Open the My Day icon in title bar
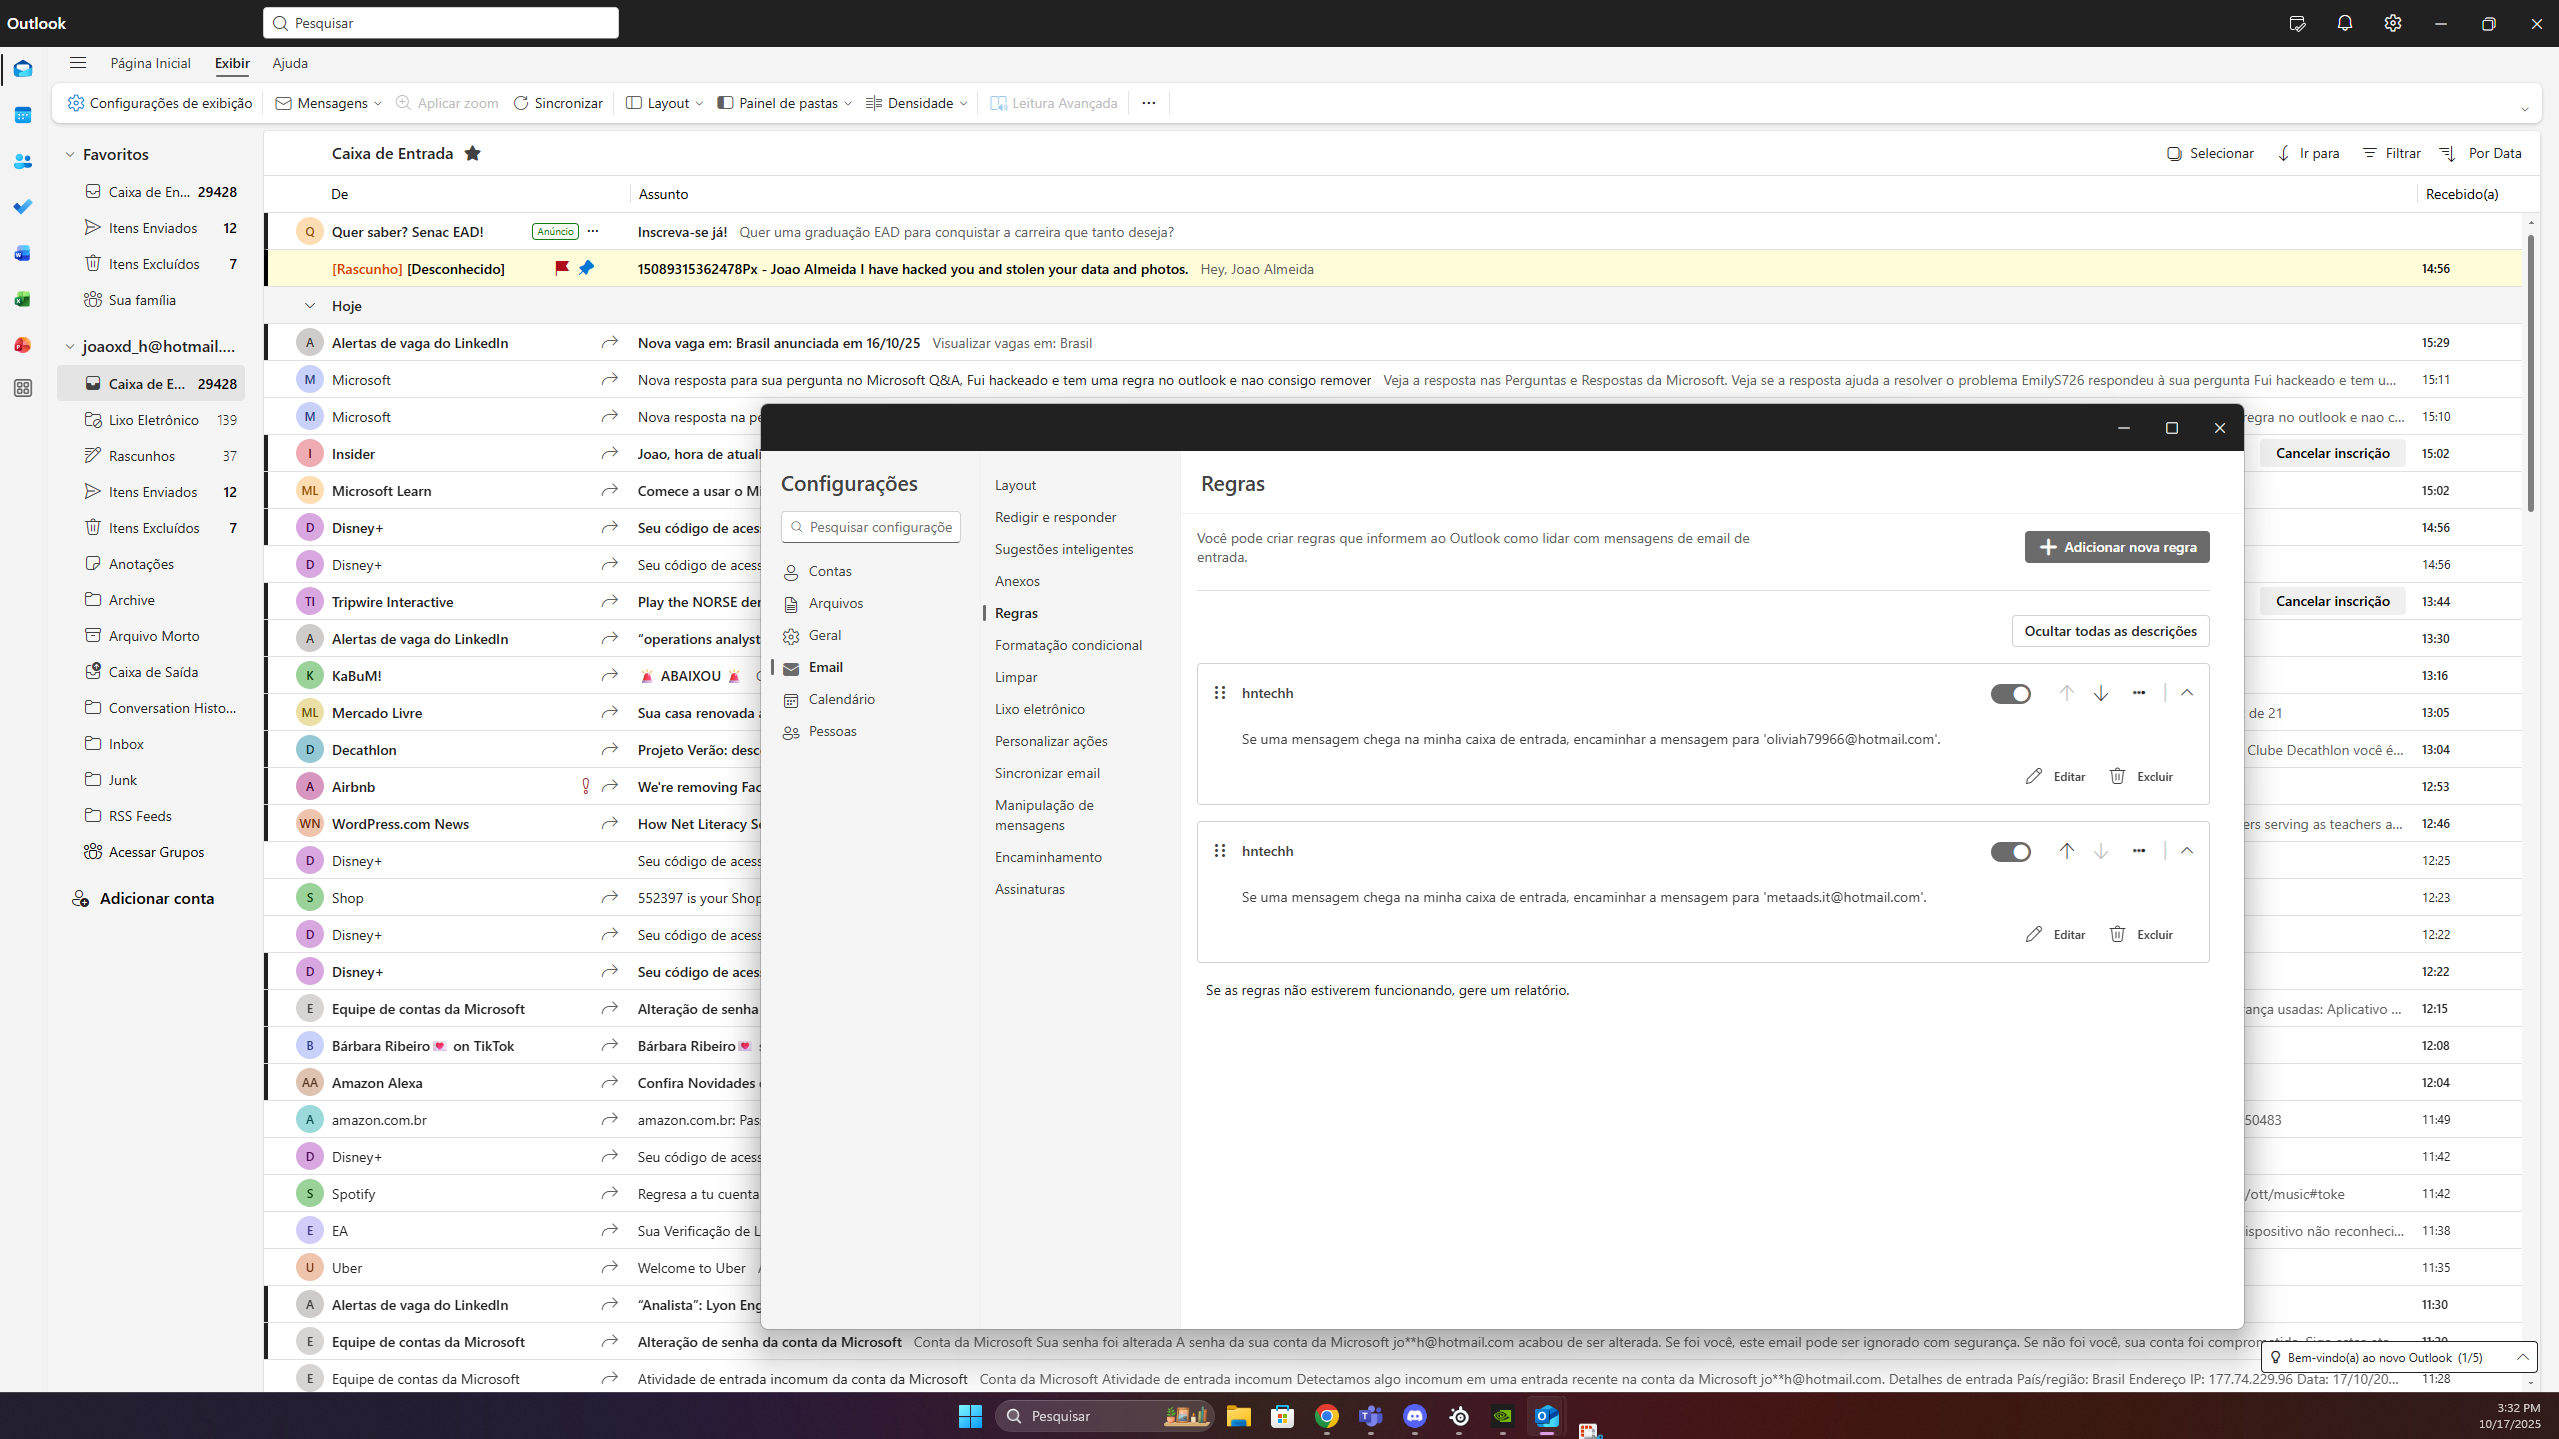The width and height of the screenshot is (2559, 1439). pos(2297,23)
